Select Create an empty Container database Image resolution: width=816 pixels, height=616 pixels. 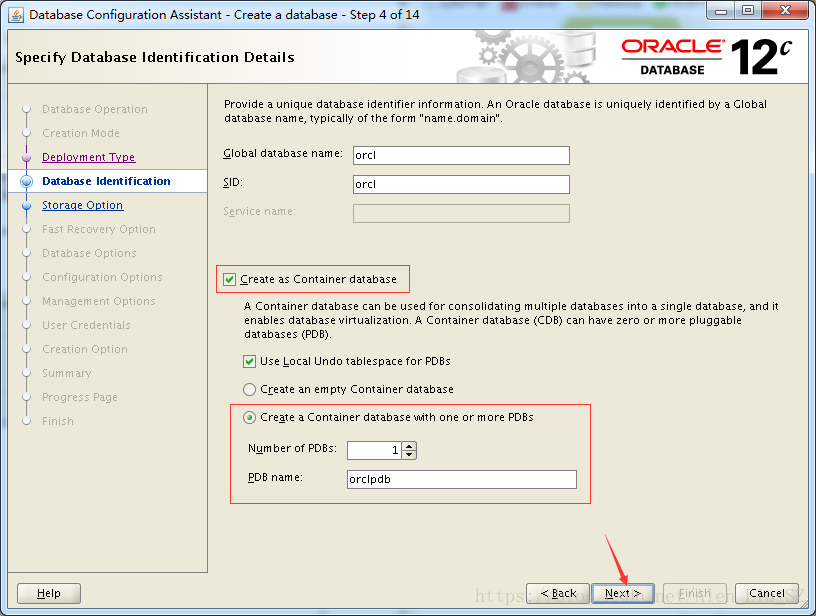pos(249,389)
